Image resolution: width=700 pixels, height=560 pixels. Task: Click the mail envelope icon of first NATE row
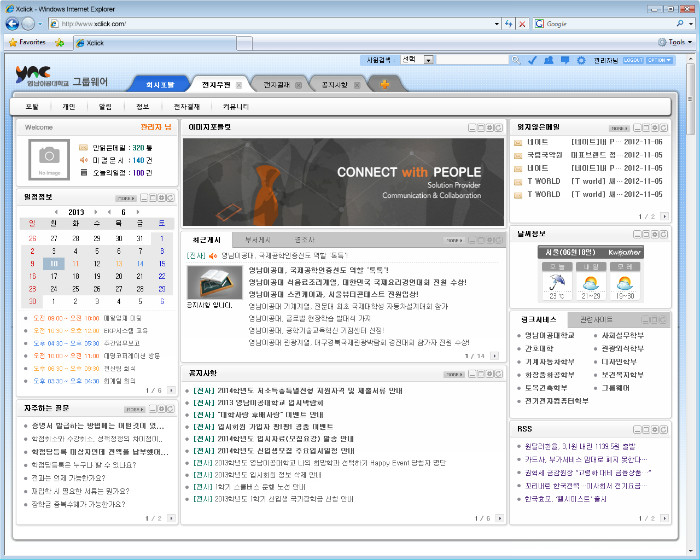tap(518, 143)
